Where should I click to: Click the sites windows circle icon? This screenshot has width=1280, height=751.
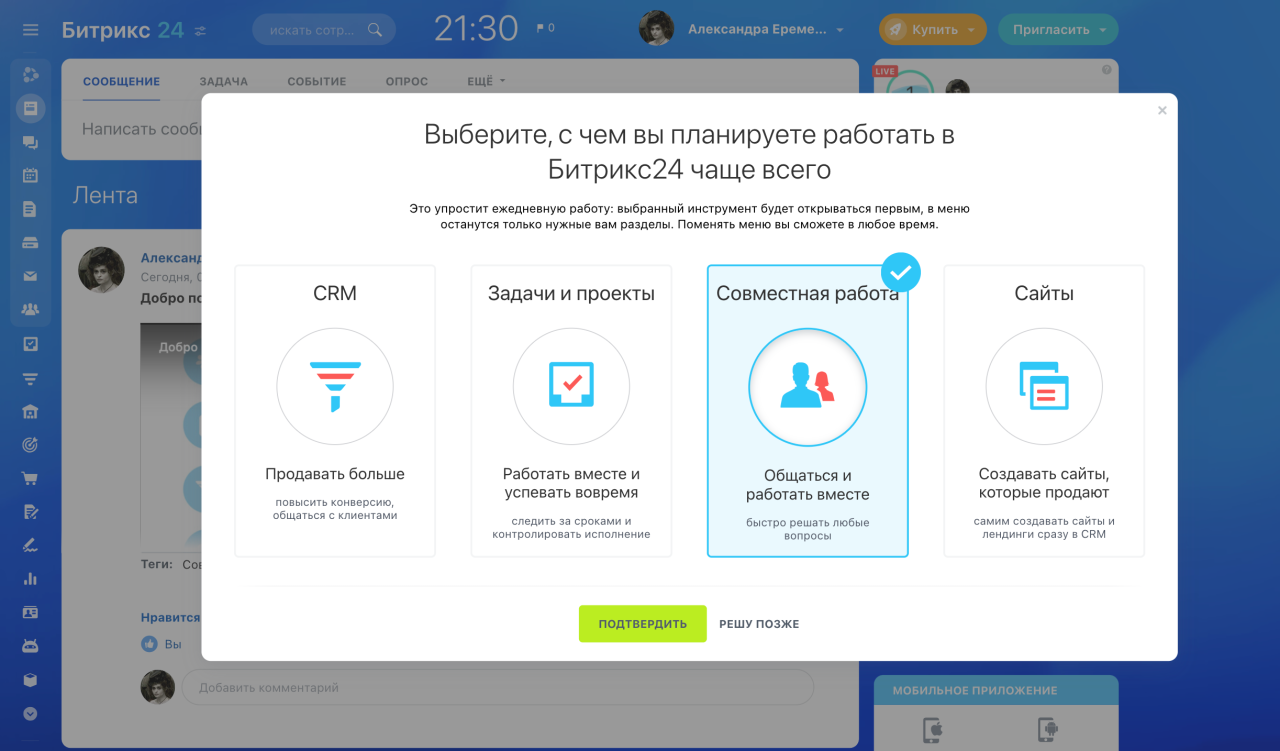point(1044,386)
